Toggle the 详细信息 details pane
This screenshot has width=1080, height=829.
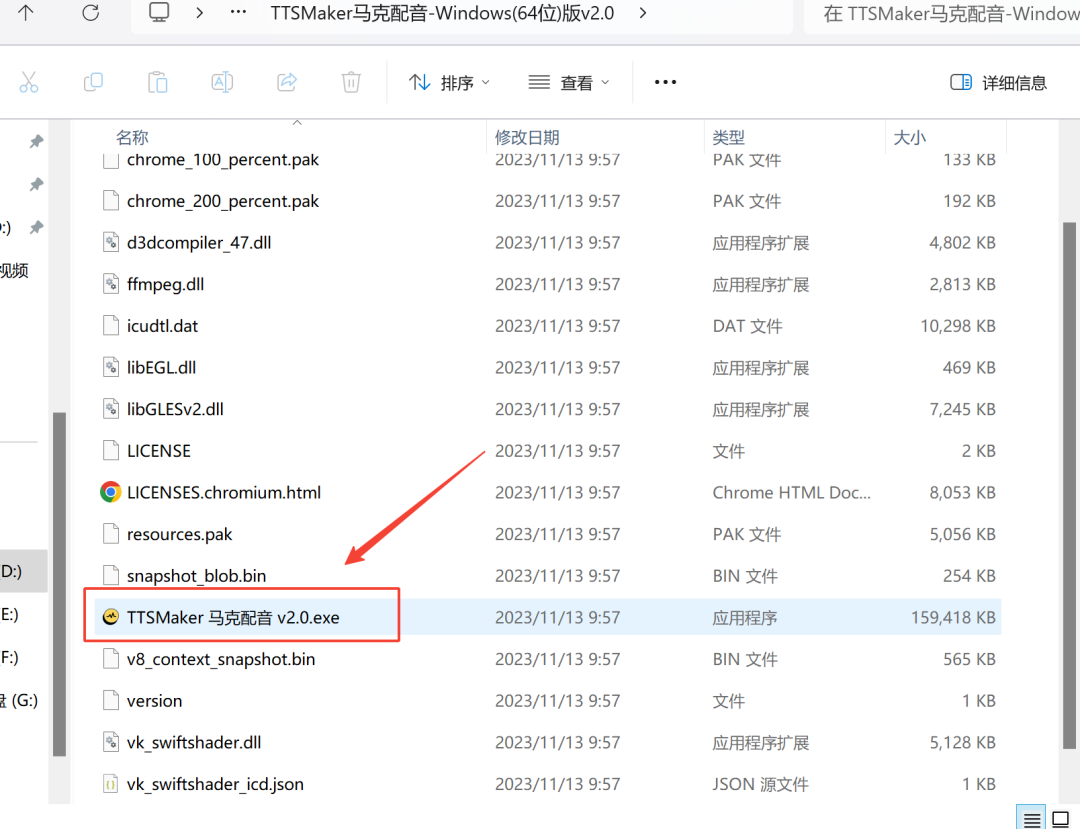pos(999,83)
